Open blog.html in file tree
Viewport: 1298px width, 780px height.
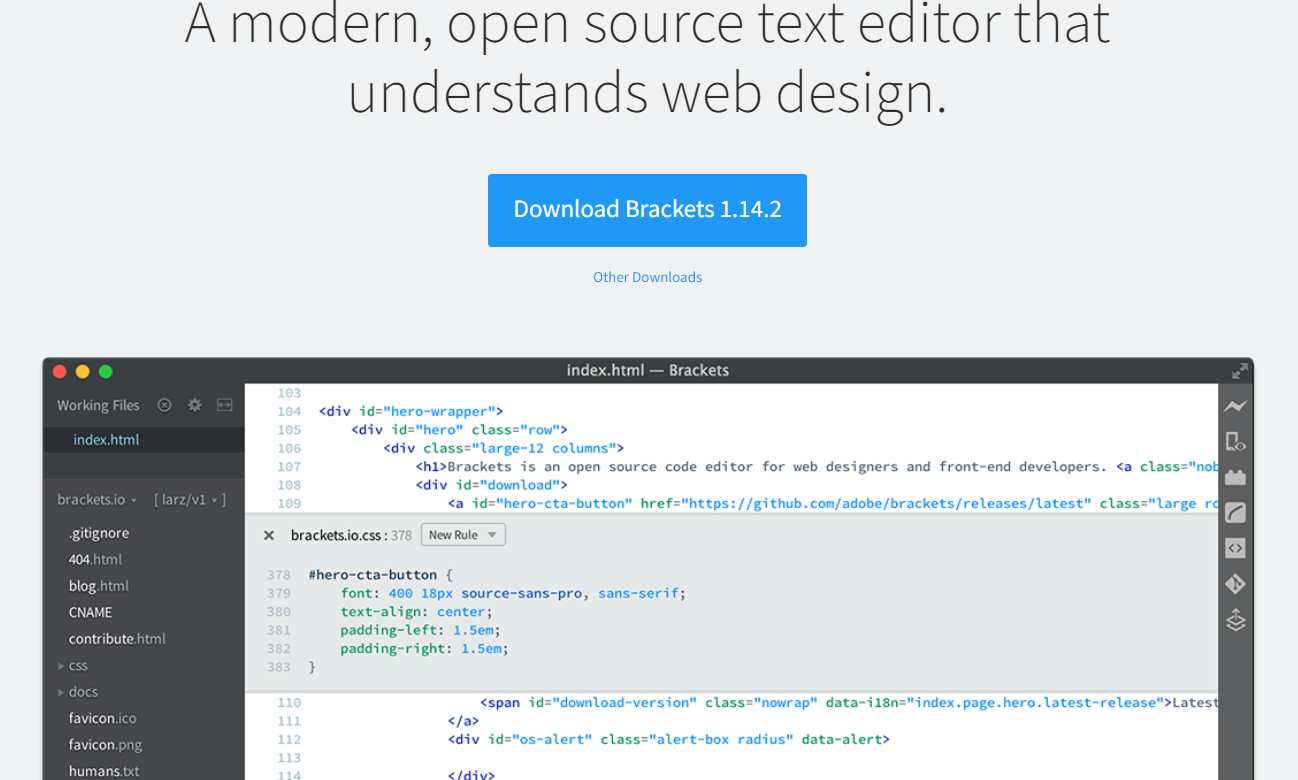[99, 586]
